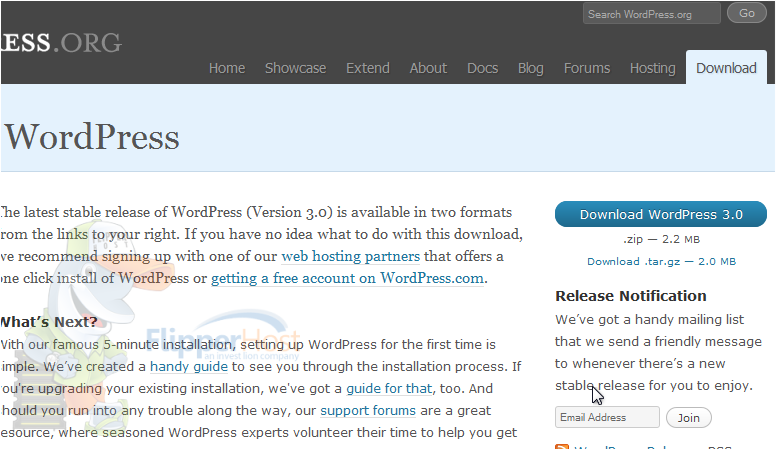Click the '.zip — 2.2 MB' label
Screen dimensions: 776x450
coord(661,239)
